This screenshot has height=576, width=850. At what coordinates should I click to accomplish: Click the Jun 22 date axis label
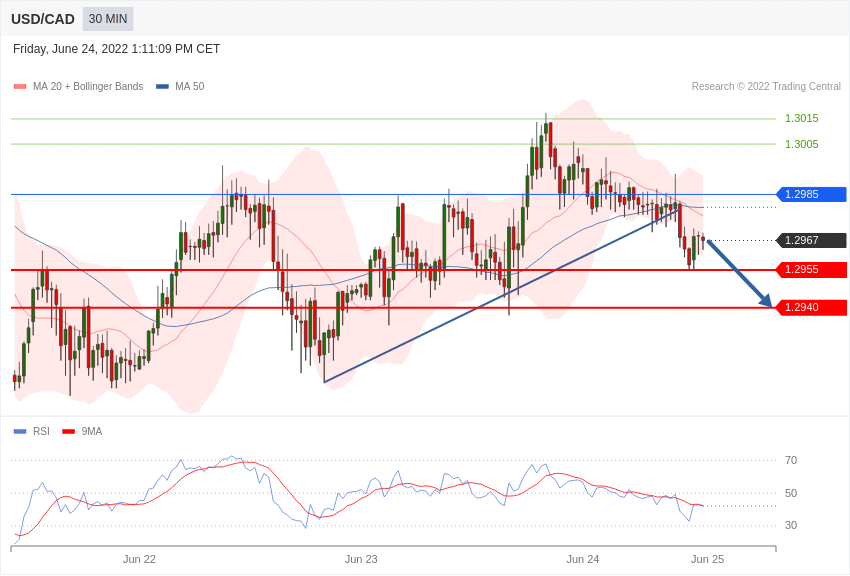coord(139,559)
